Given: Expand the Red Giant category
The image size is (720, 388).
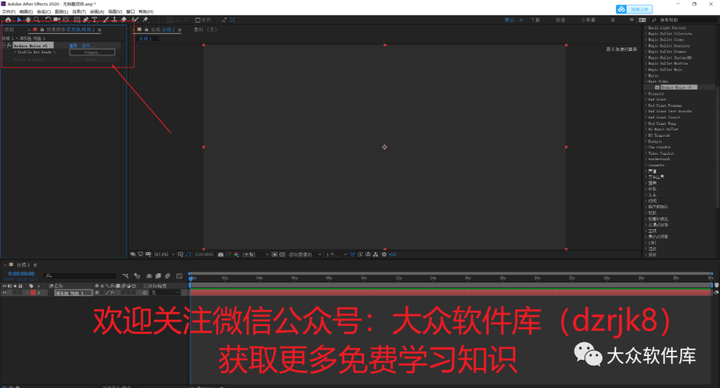Looking at the screenshot, I should pyautogui.click(x=646, y=99).
